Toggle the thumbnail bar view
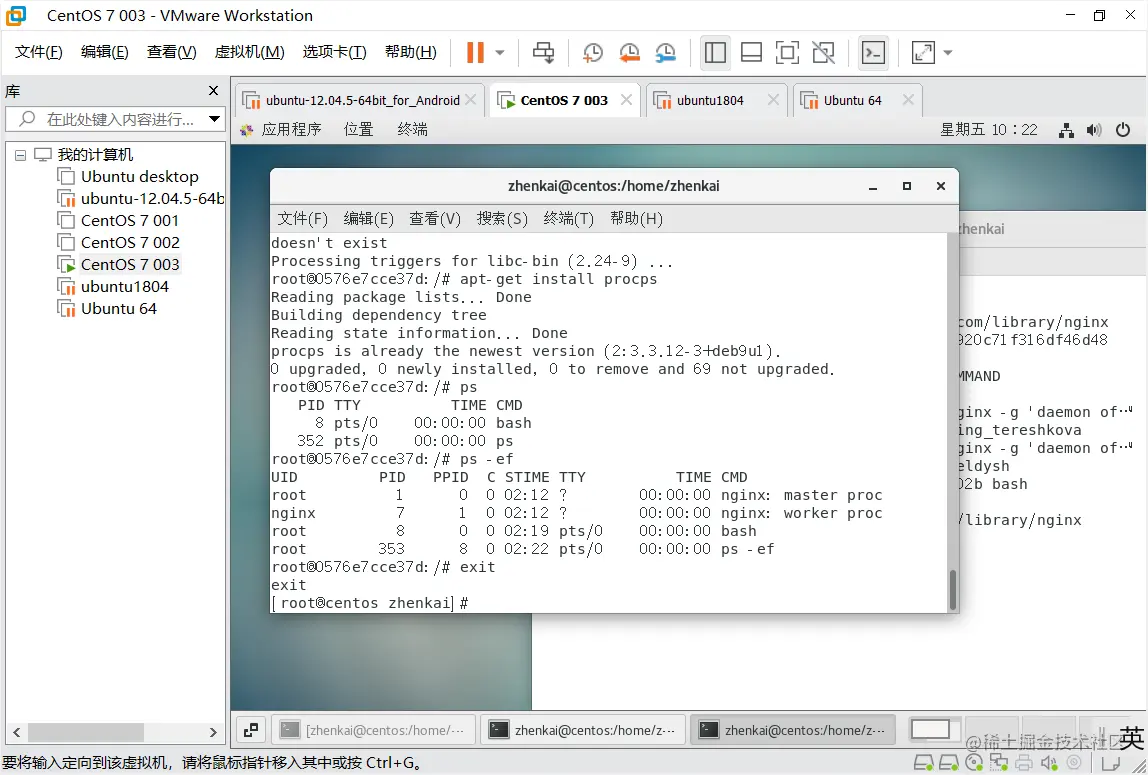Screen dimensions: 1148x775 click(x=751, y=52)
